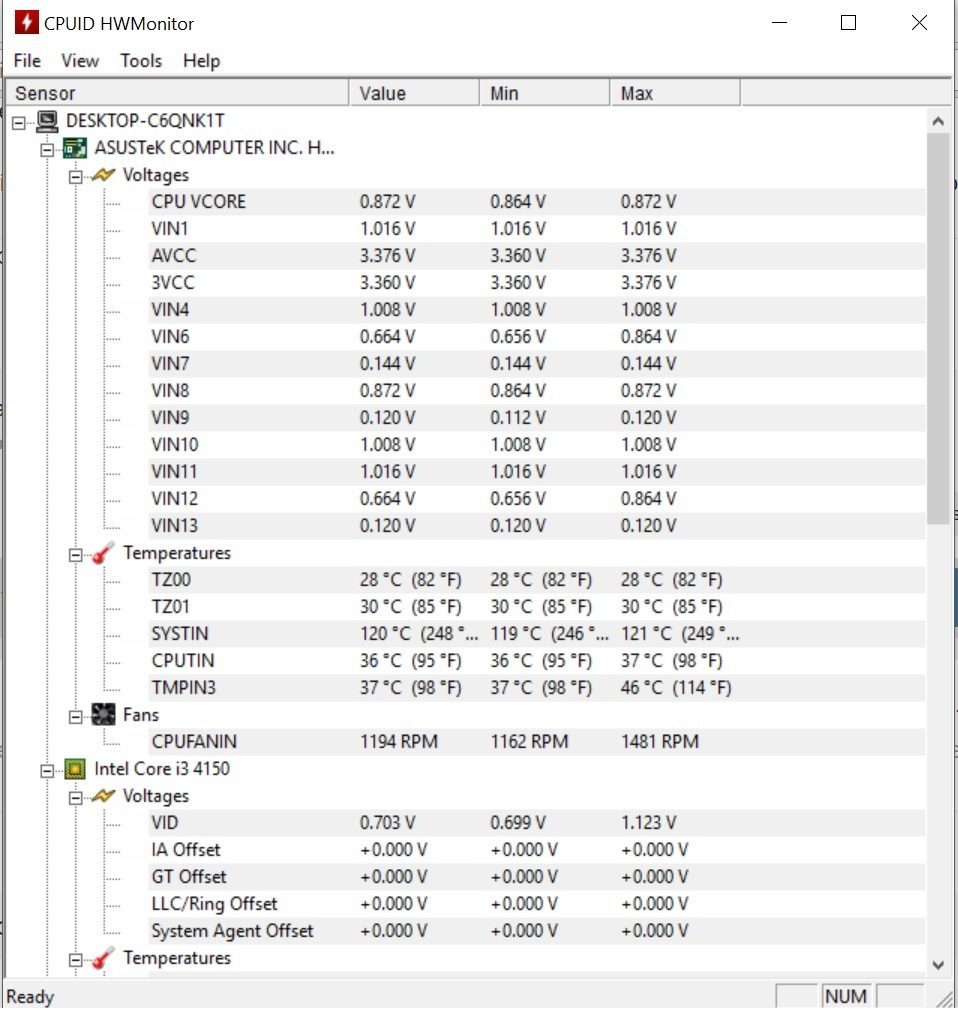Open the Tools menu
958x1010 pixels.
click(x=141, y=61)
